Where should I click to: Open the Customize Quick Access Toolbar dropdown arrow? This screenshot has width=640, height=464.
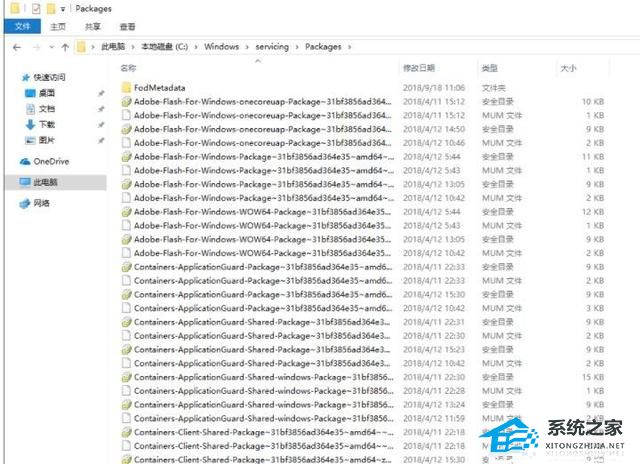63,9
